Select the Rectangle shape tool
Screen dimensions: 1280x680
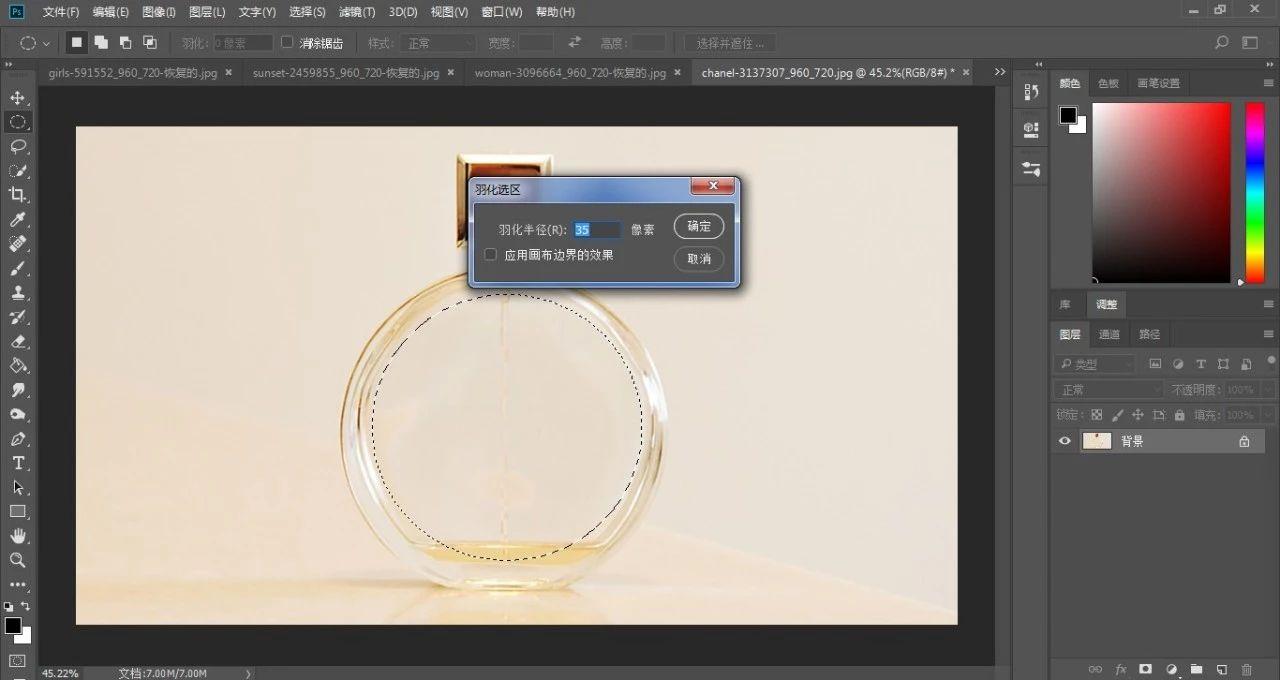[x=17, y=512]
